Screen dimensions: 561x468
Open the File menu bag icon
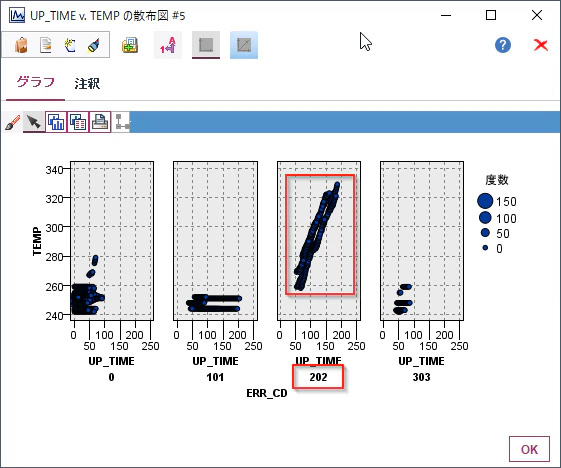pos(21,45)
